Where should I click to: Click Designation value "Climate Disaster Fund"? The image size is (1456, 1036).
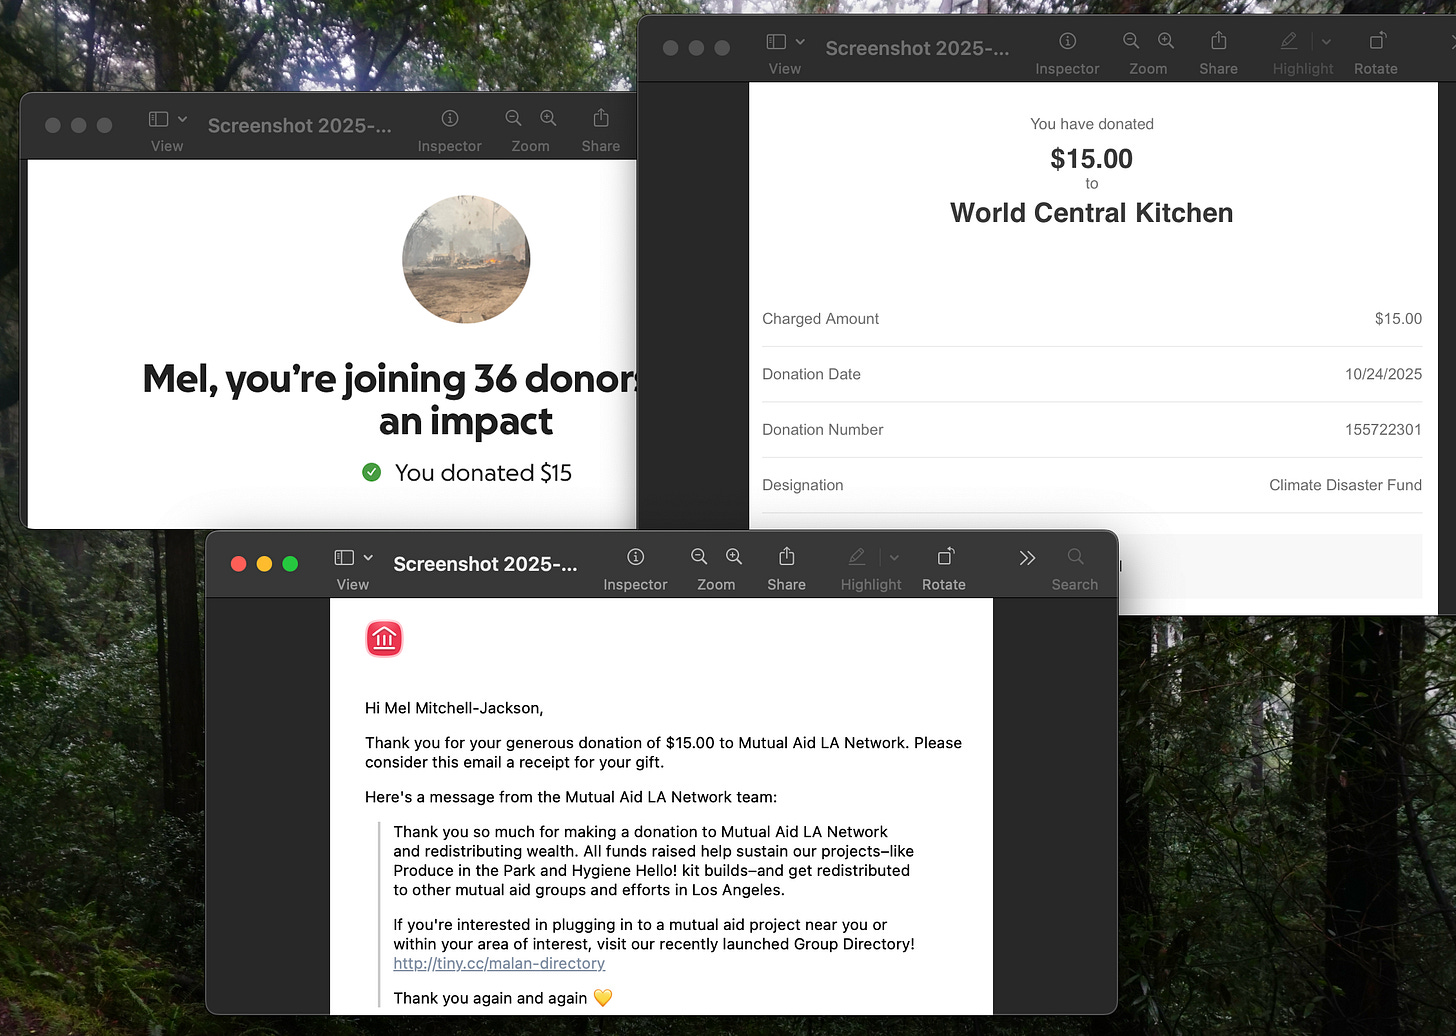coord(1345,485)
